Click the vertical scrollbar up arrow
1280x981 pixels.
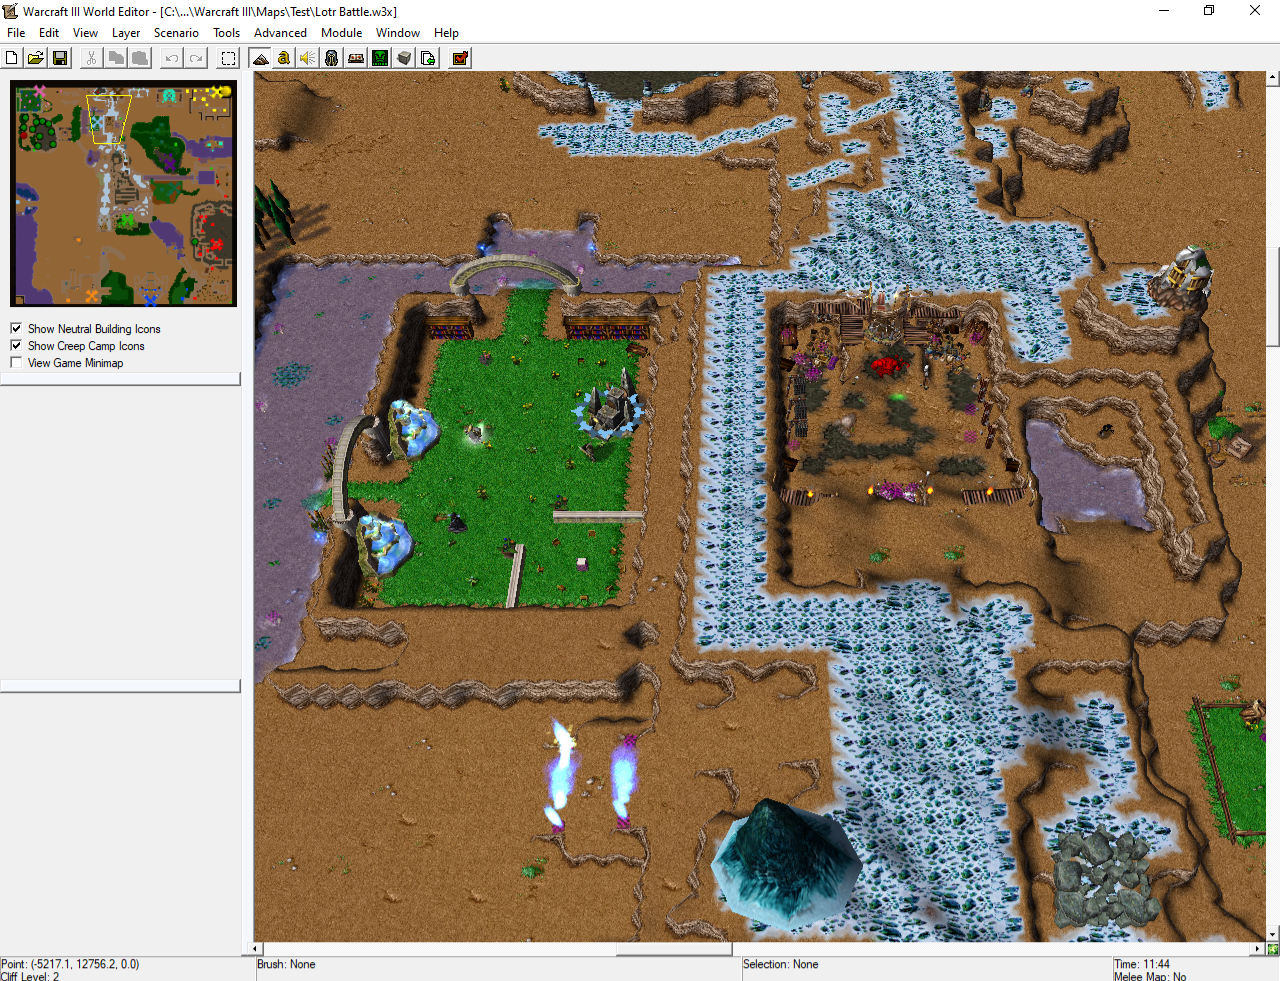click(x=1273, y=77)
